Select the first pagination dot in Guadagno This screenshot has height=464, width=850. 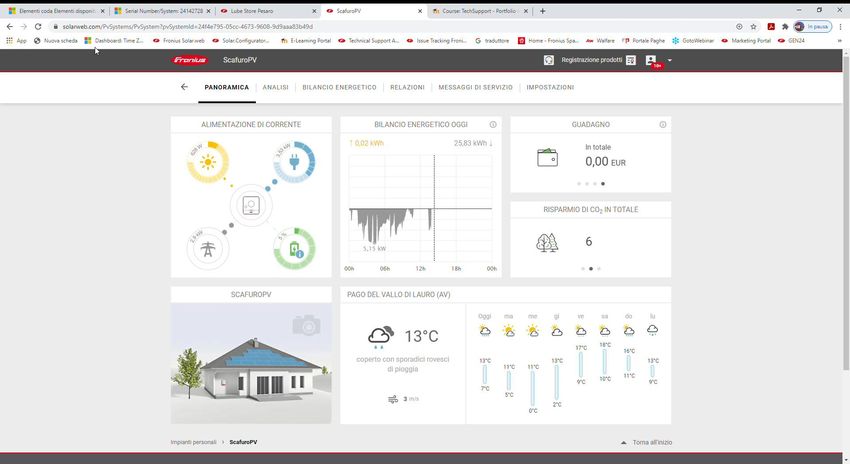point(578,184)
